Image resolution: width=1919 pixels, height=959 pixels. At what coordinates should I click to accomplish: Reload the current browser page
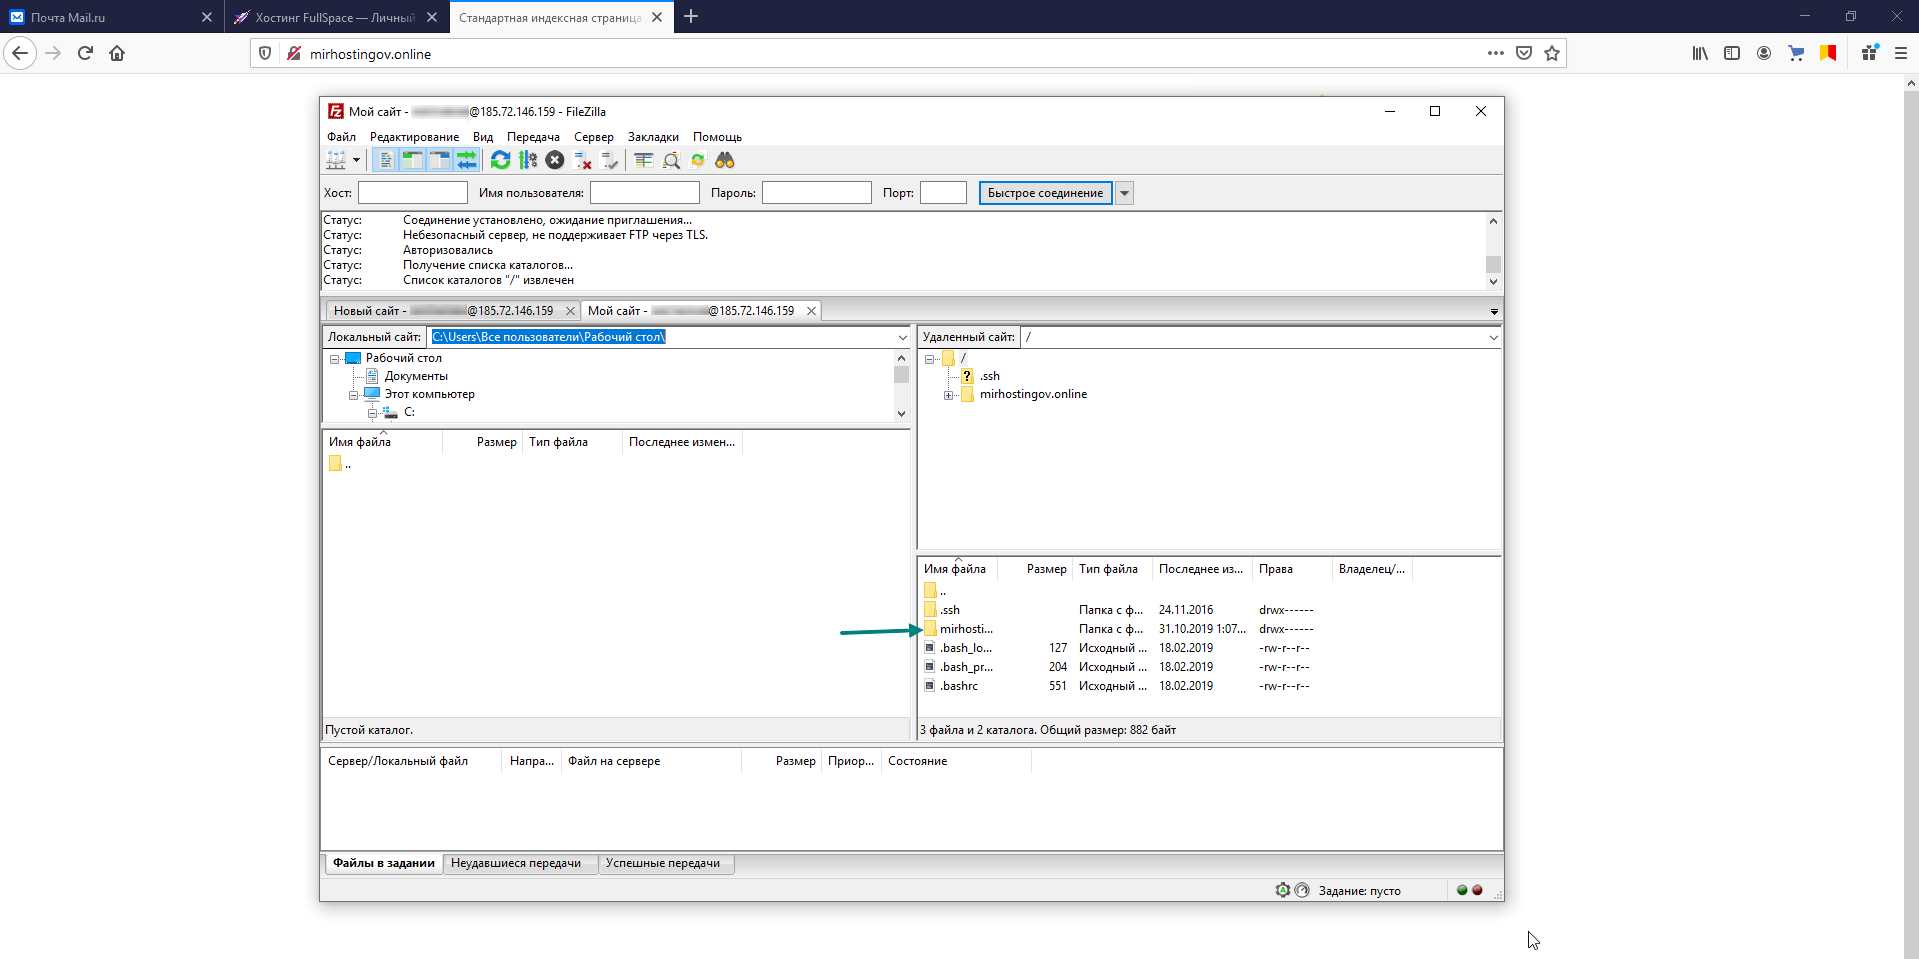tap(85, 53)
